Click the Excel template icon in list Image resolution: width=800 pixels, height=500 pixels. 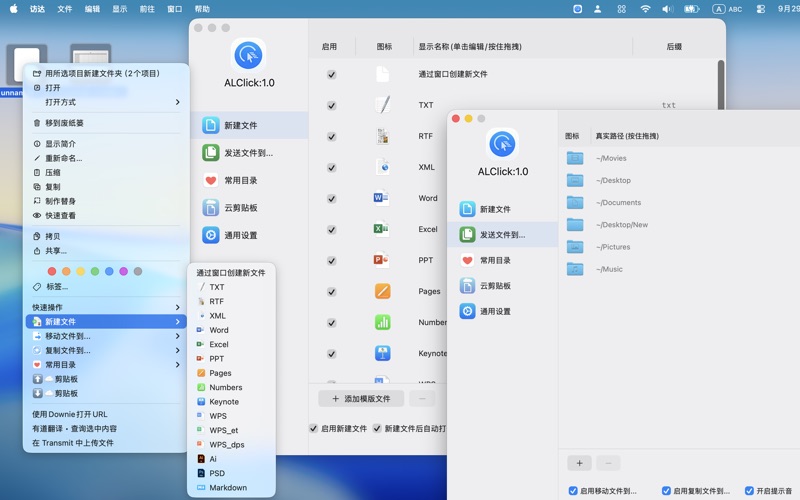point(381,229)
